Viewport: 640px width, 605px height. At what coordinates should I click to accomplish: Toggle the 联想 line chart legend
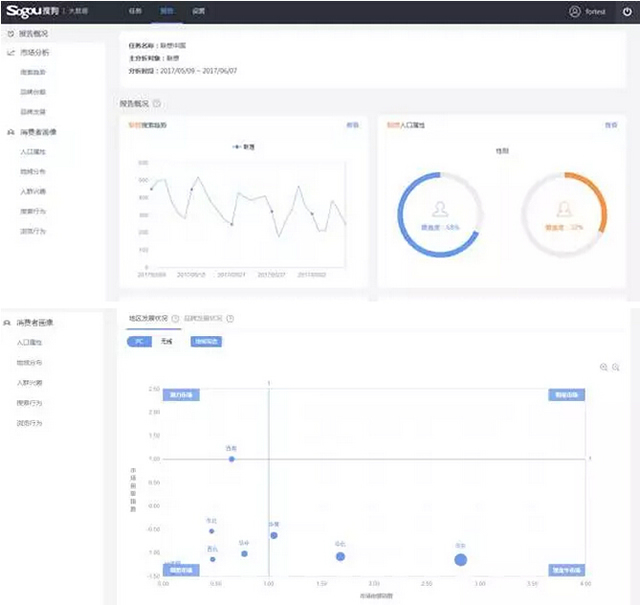[x=243, y=146]
